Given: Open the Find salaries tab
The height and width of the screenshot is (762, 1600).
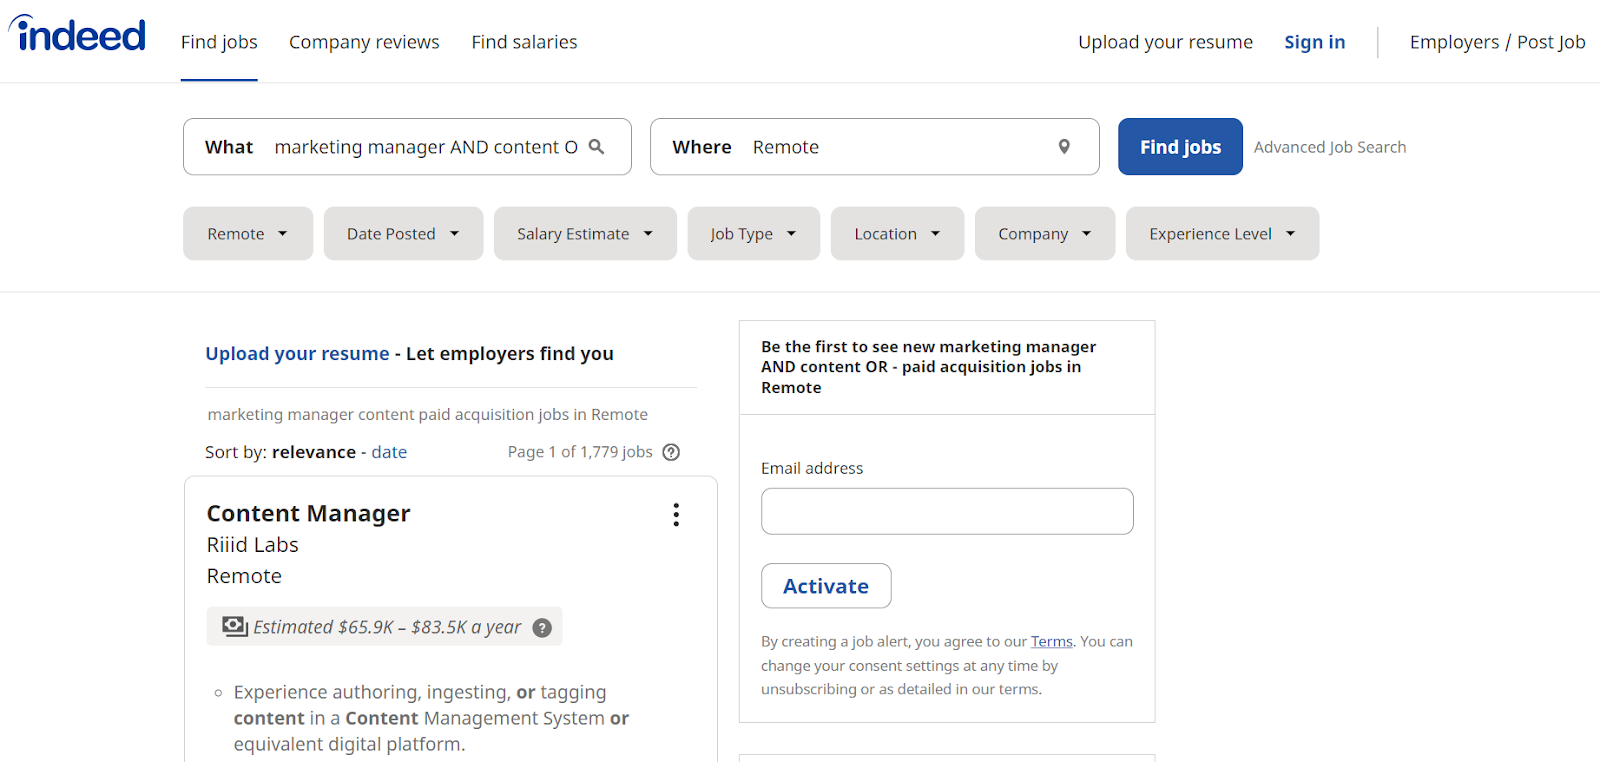Looking at the screenshot, I should 524,42.
